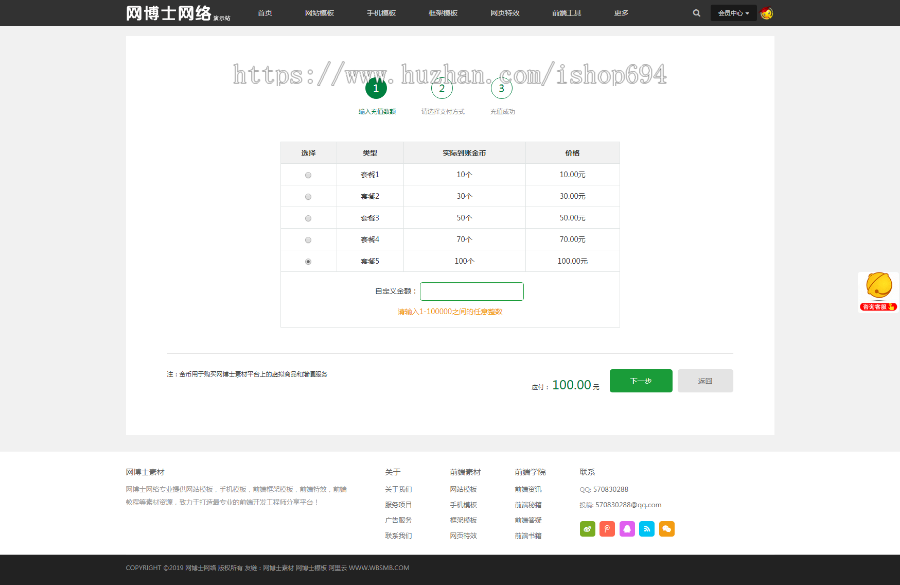The image size is (900, 585).
Task: Open the orange RSS feed icon in footer
Action: (x=645, y=530)
